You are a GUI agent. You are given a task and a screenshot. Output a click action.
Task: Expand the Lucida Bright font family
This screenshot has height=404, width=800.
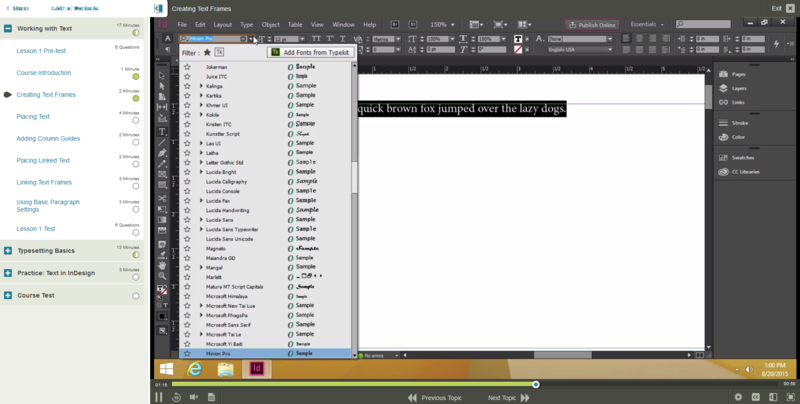202,172
